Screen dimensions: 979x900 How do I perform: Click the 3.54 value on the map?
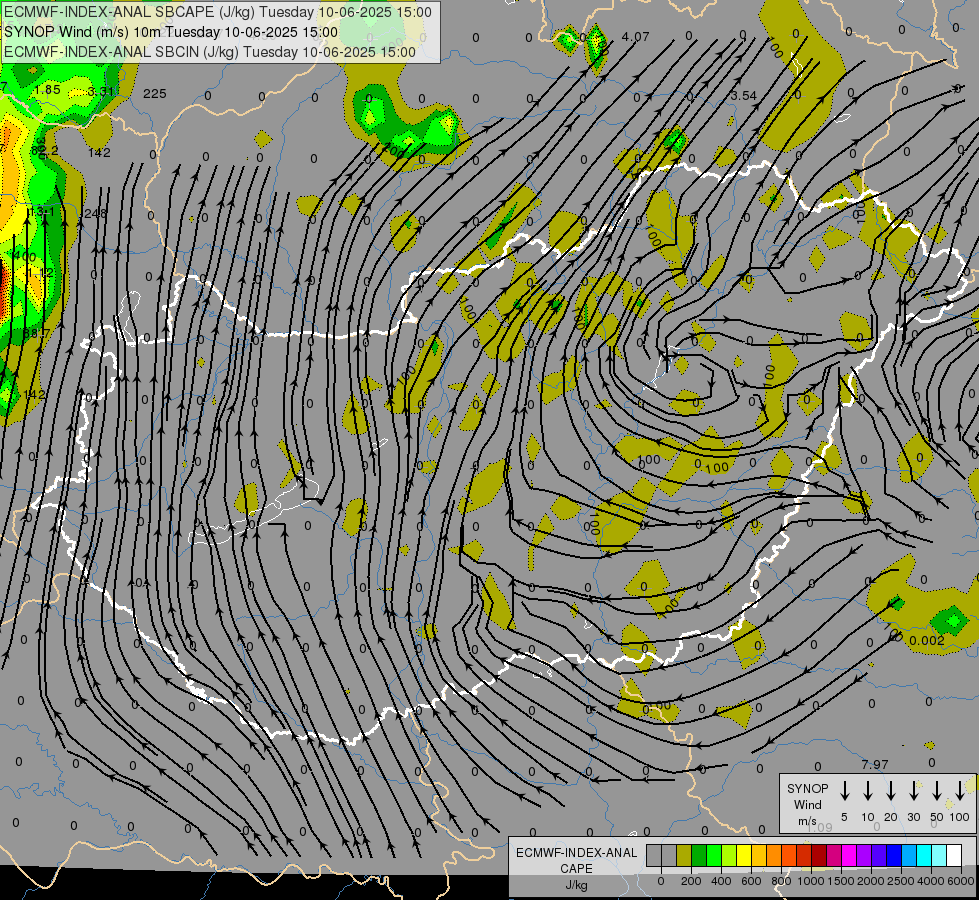pos(744,96)
